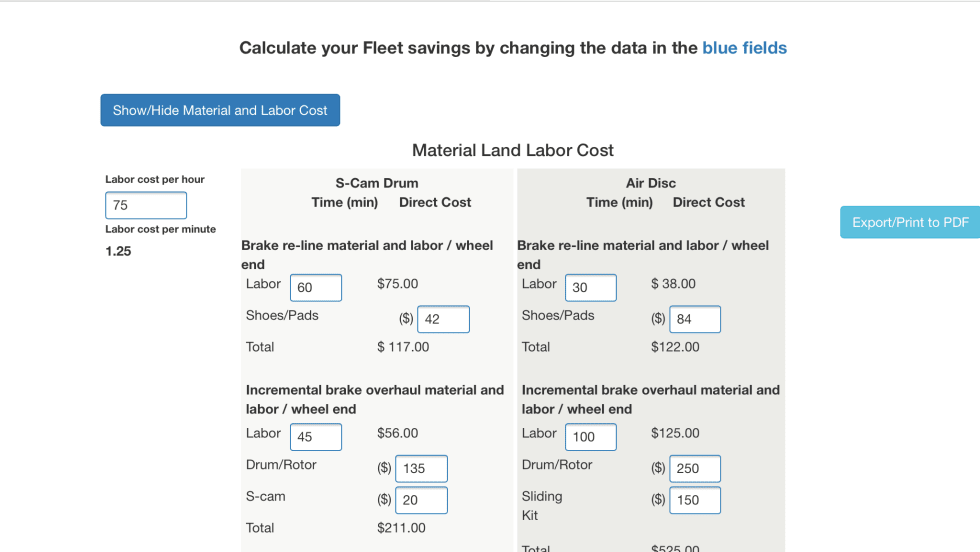Click the Air Disc re-line Labor time field
The height and width of the screenshot is (552, 980).
[x=591, y=288]
